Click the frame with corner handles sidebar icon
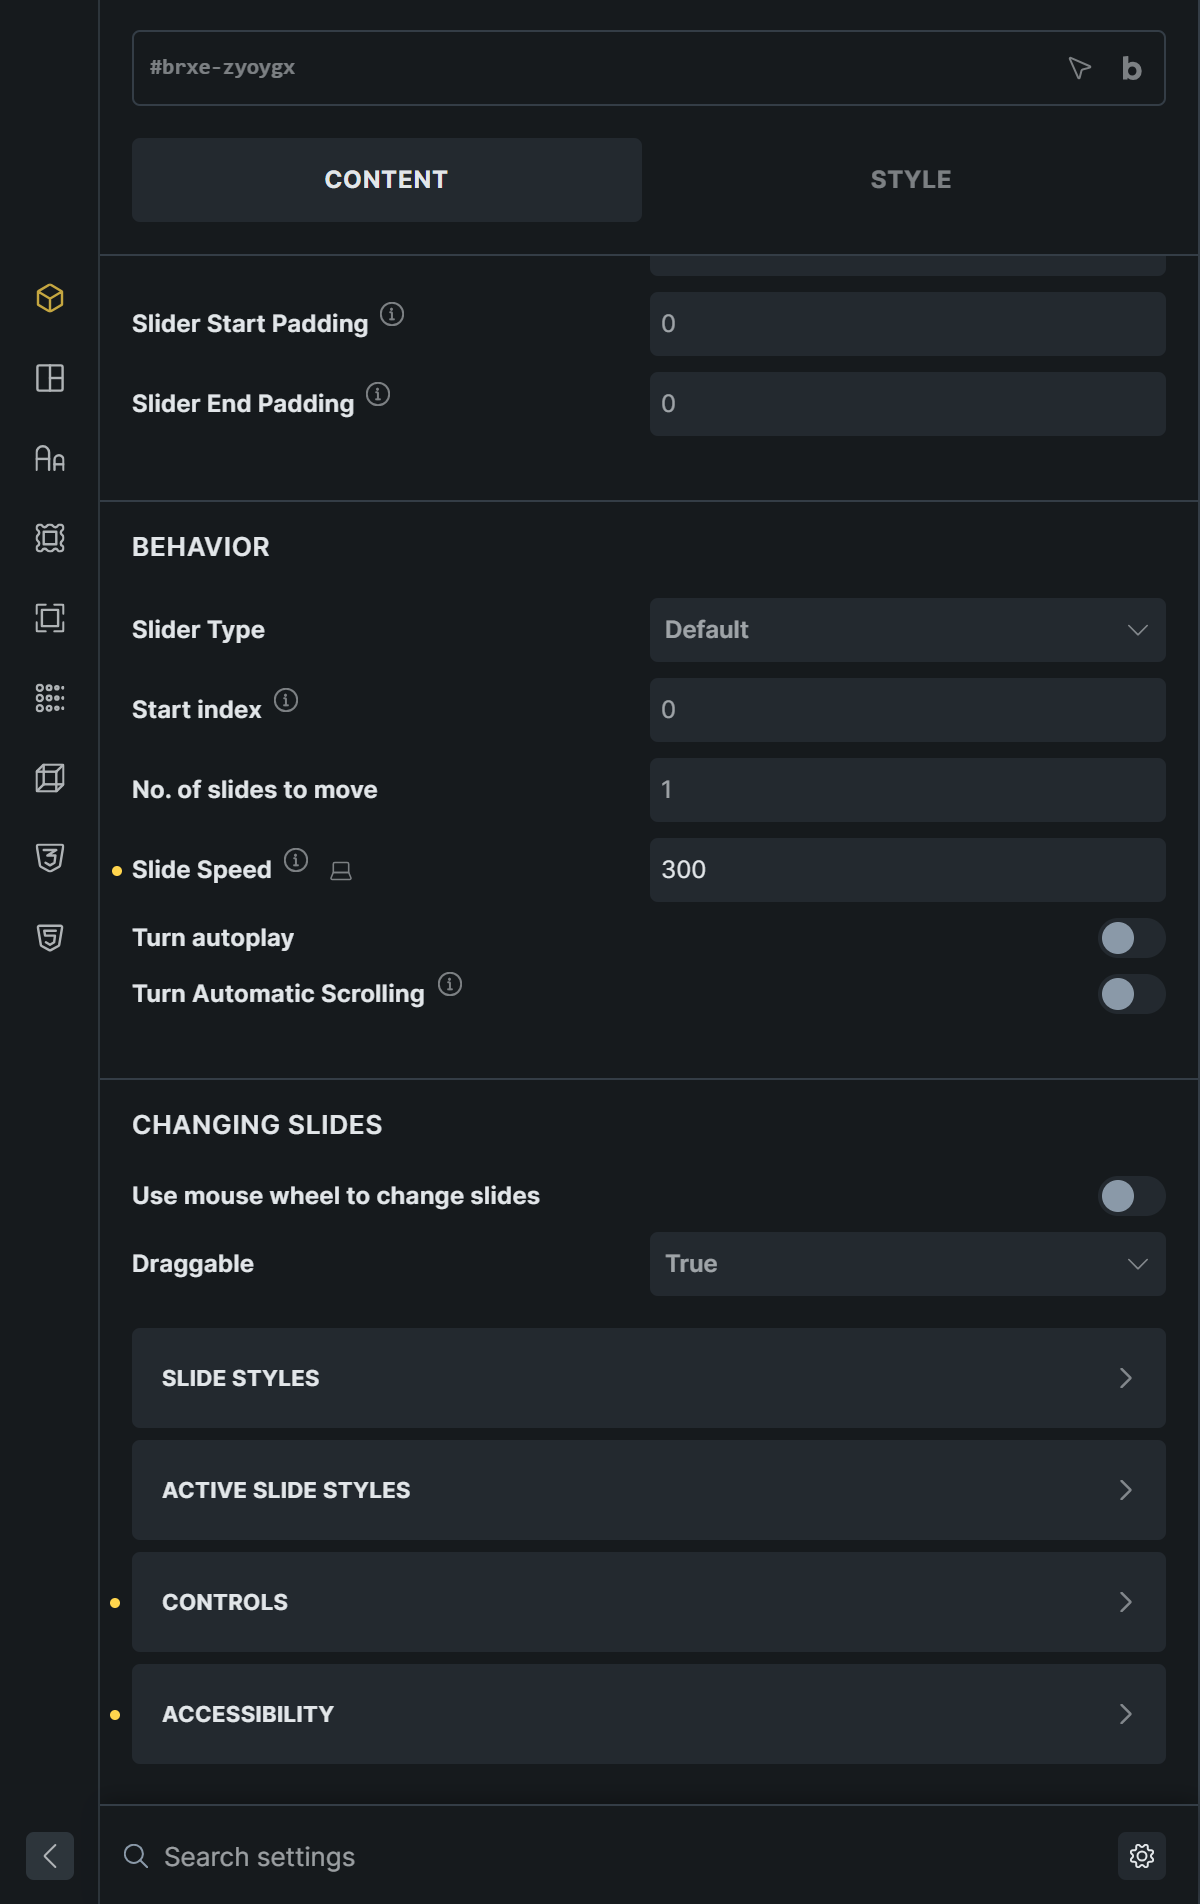The height and width of the screenshot is (1904, 1200). [x=50, y=538]
